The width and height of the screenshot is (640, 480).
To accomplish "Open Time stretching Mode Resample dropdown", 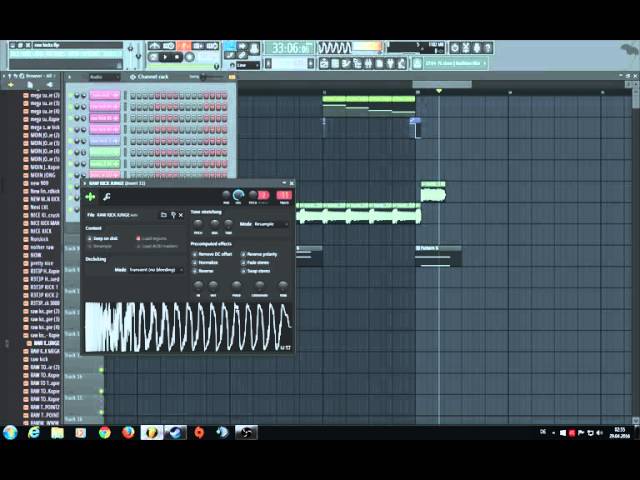I will tap(271, 224).
